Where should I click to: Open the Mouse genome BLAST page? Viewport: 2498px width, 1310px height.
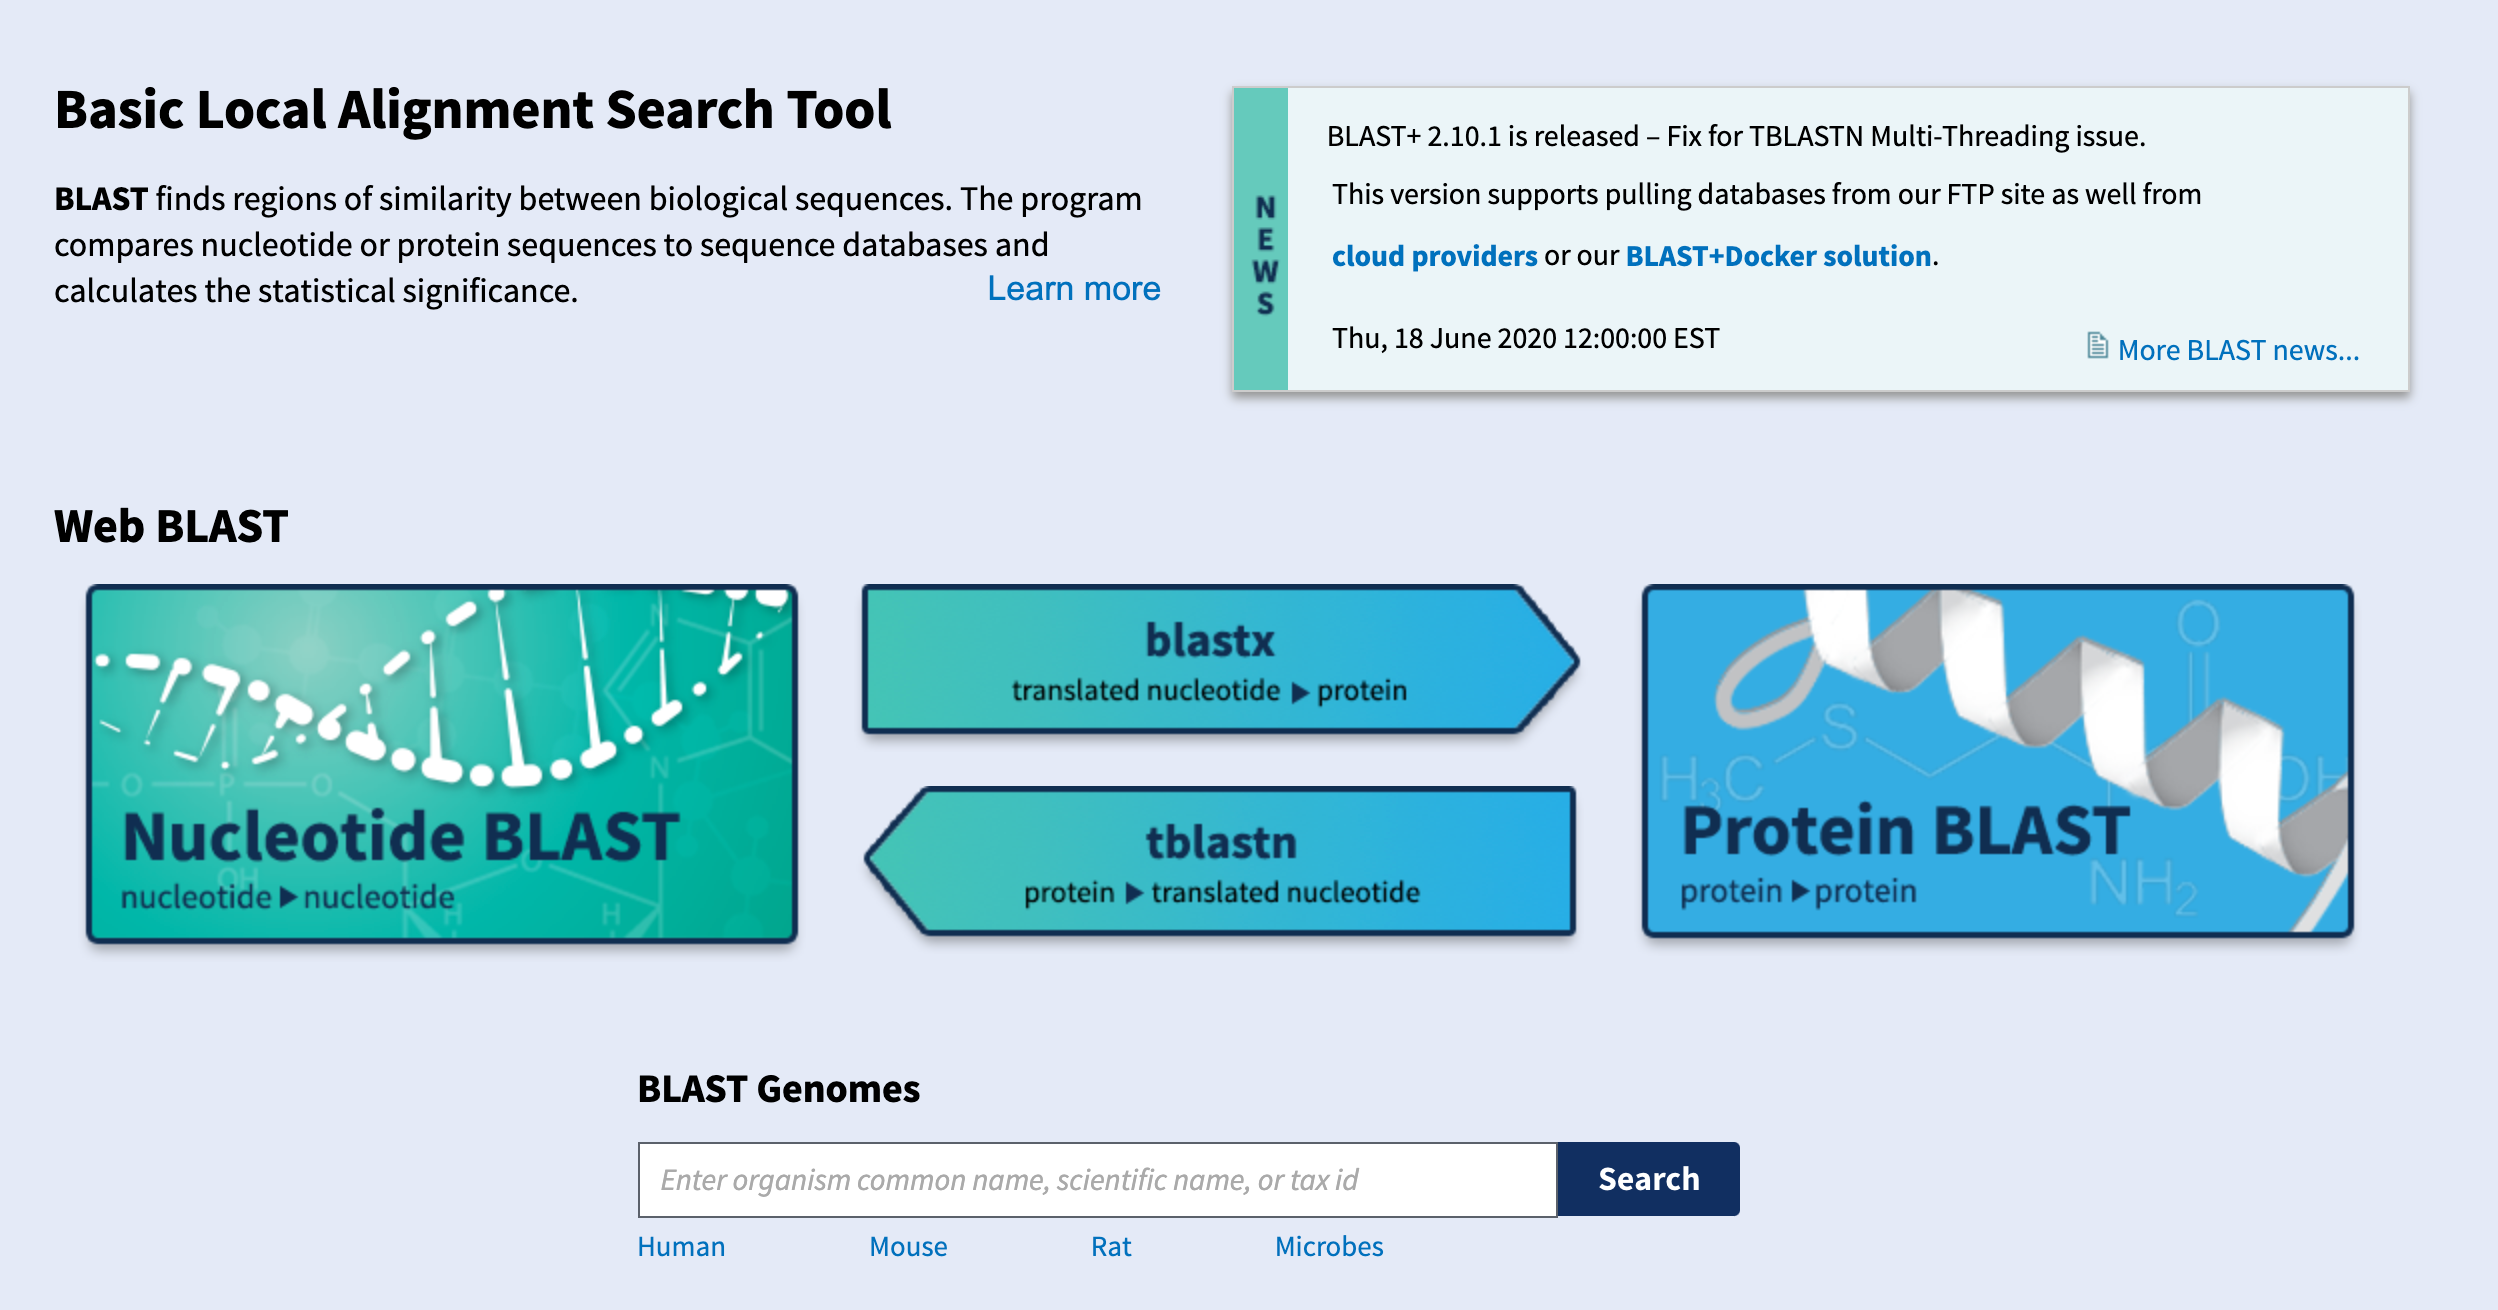pyautogui.click(x=908, y=1247)
